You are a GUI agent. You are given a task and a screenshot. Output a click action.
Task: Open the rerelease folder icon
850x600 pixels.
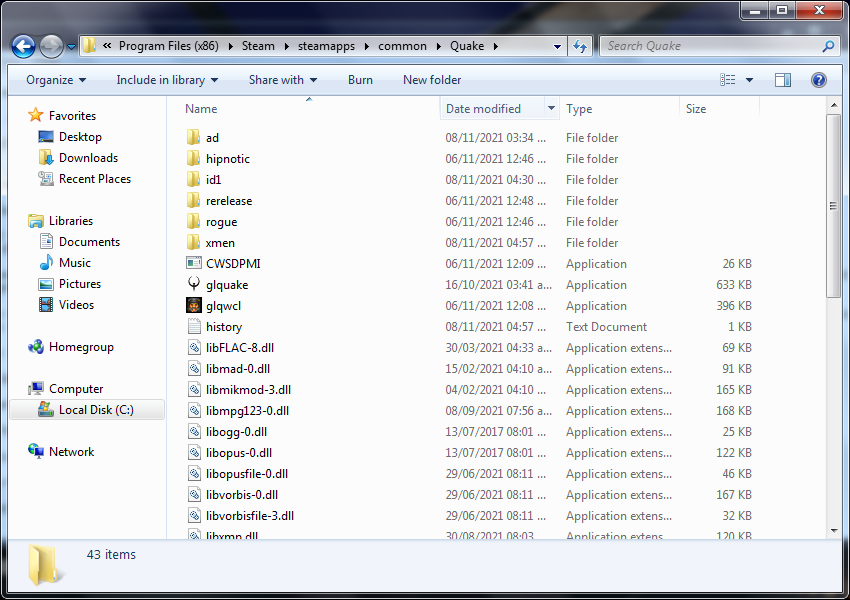194,201
